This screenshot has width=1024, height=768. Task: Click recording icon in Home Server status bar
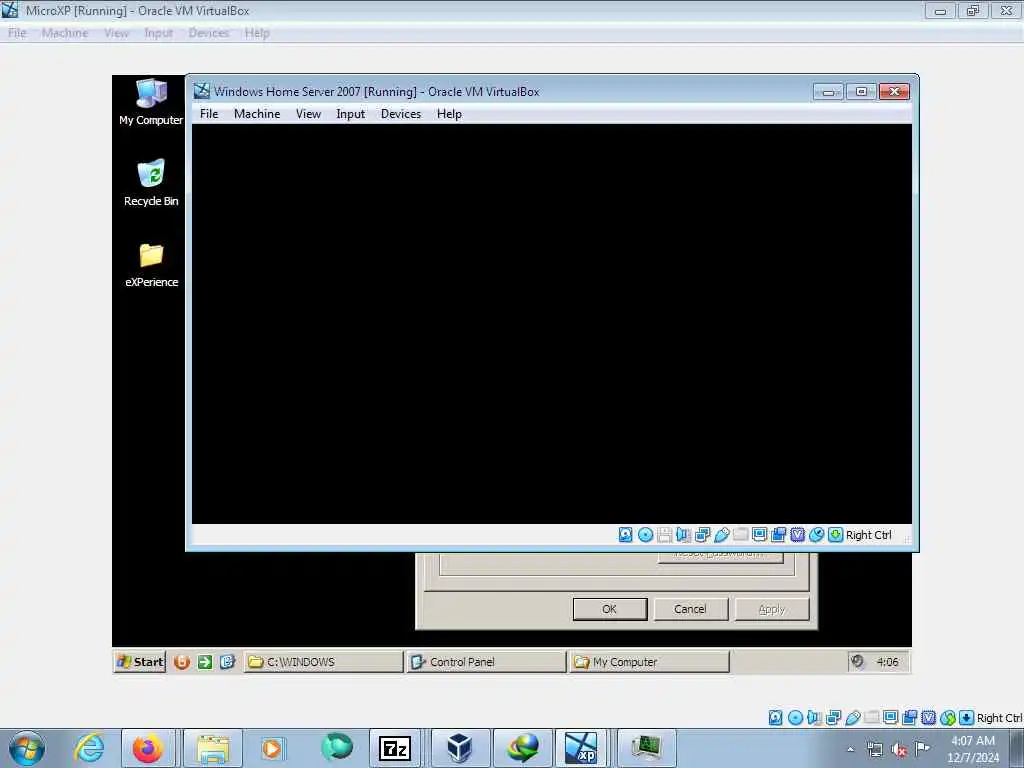(778, 535)
